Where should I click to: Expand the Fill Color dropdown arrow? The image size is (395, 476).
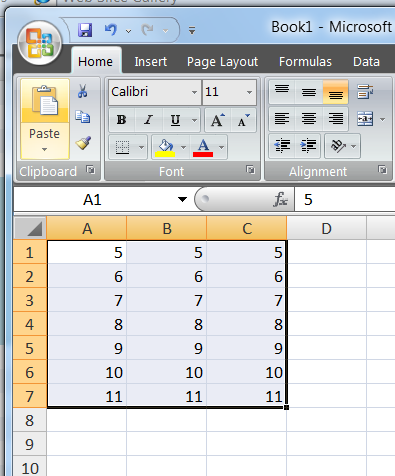pos(183,147)
